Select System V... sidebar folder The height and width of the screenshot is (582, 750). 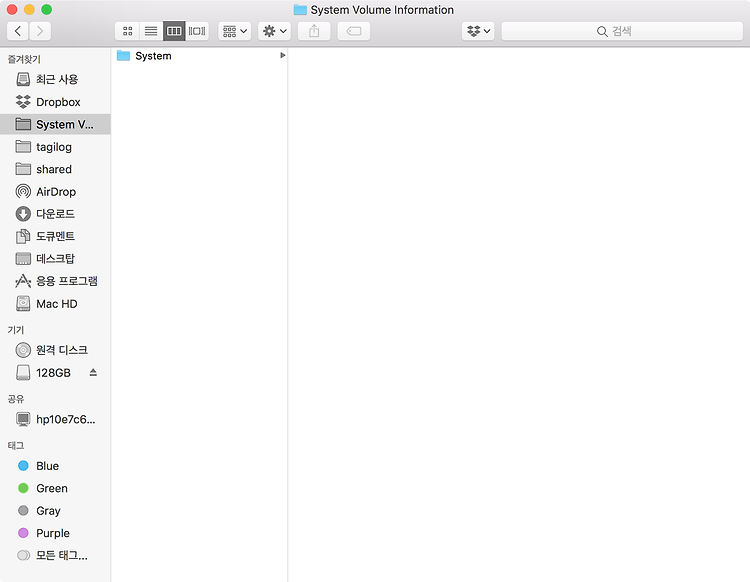[55, 124]
